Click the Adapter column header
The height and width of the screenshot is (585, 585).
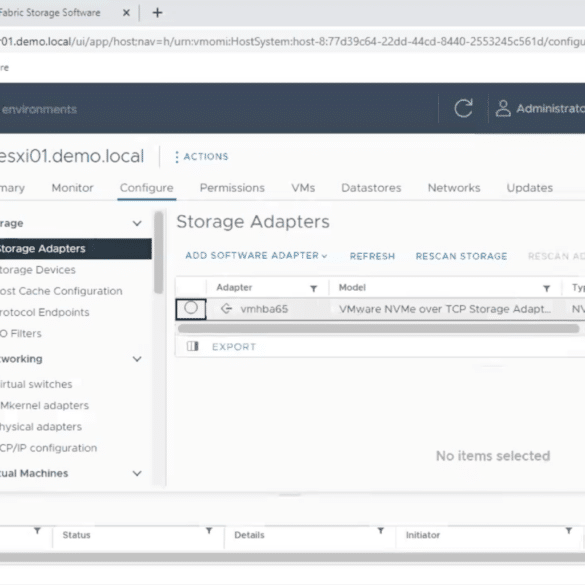(234, 287)
